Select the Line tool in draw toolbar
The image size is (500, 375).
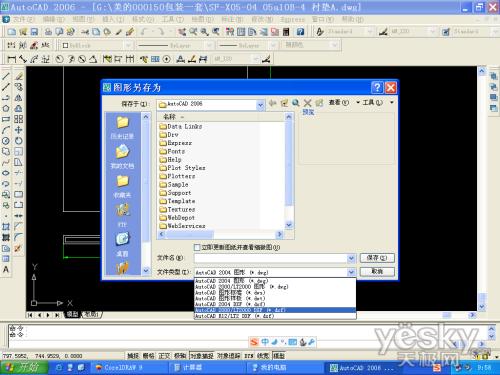tap(6, 76)
